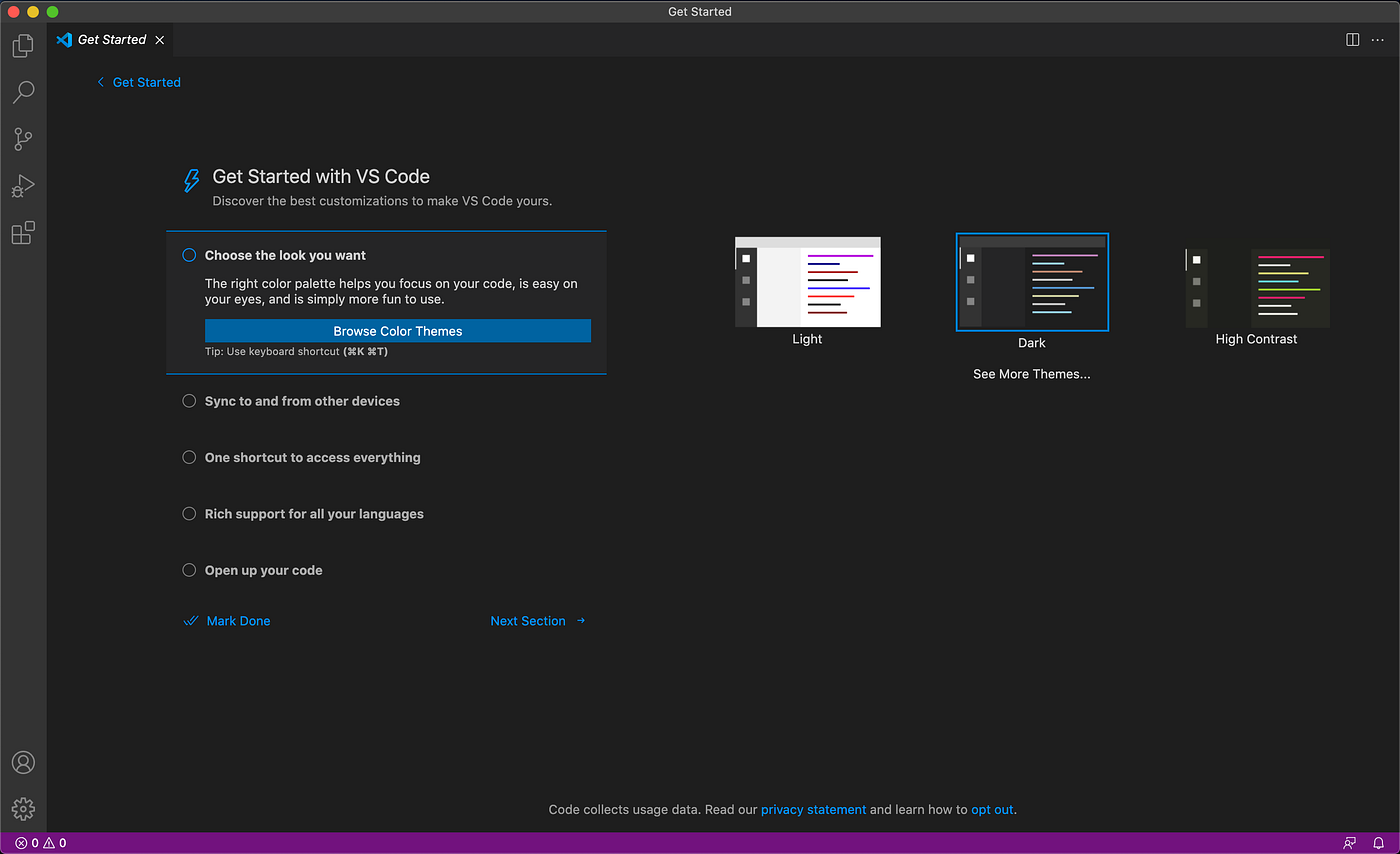Open the editor more actions ellipsis menu

pyautogui.click(x=1376, y=39)
